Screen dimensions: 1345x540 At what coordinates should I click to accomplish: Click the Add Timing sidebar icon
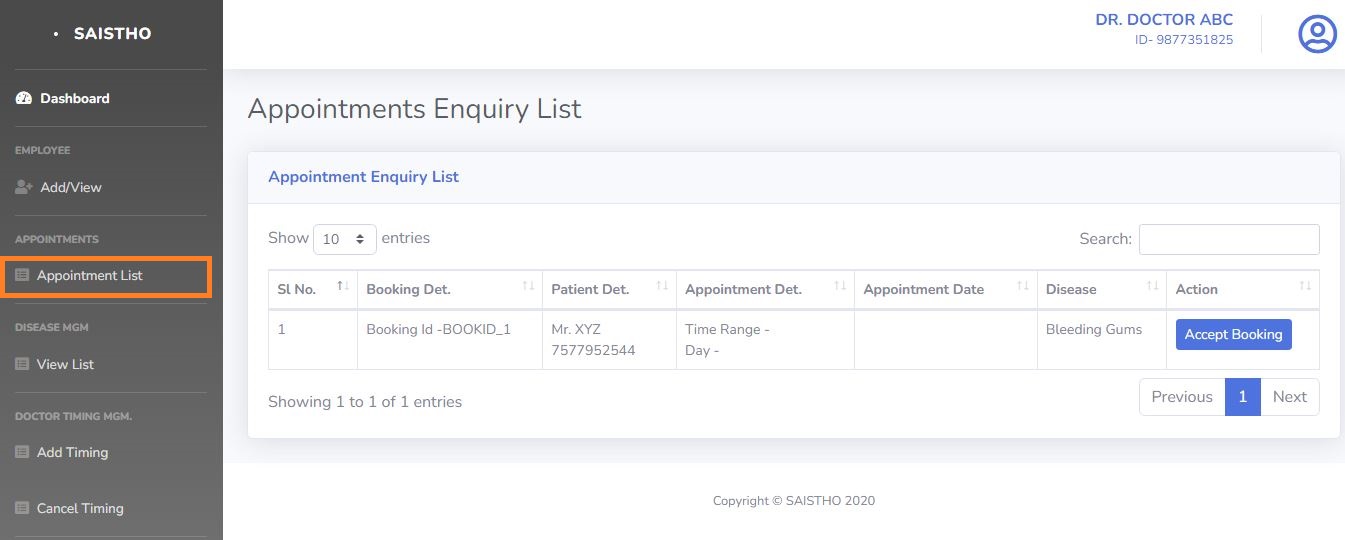[x=22, y=452]
